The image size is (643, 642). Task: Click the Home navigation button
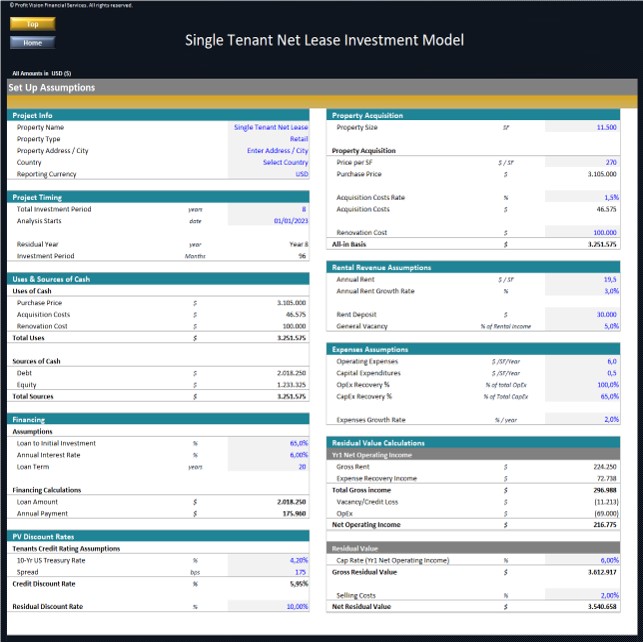(x=32, y=43)
